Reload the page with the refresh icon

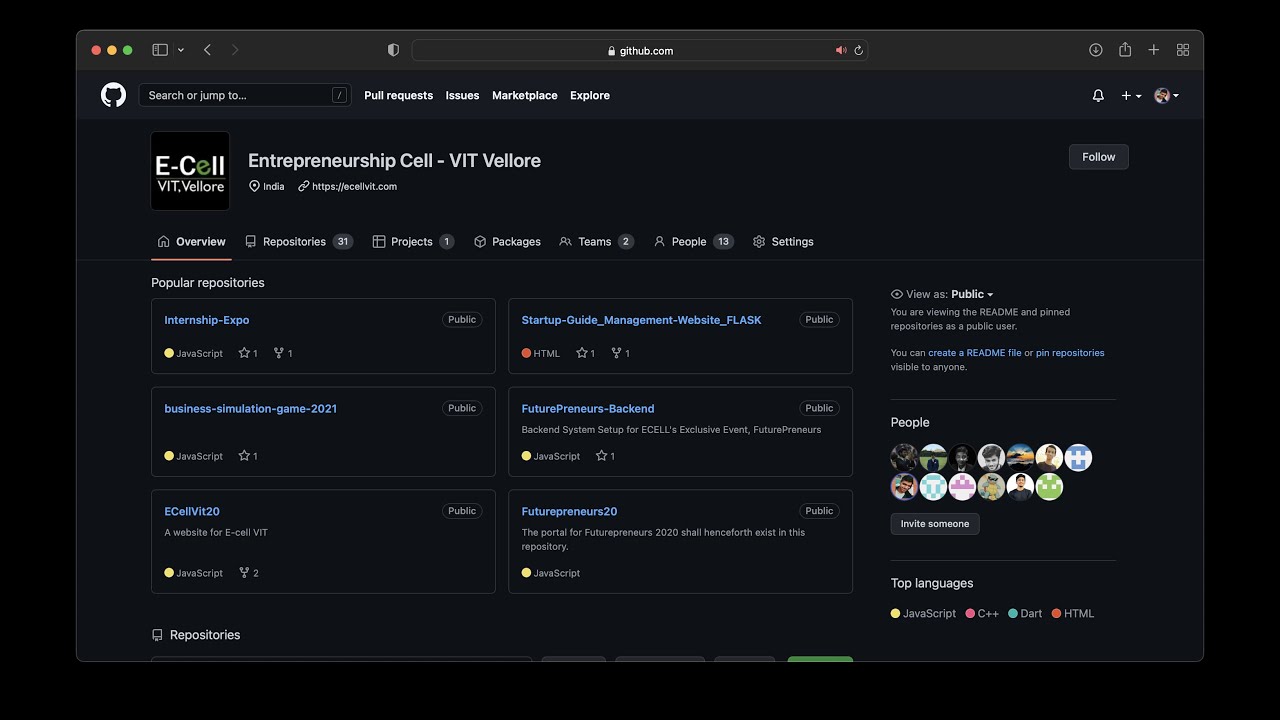[858, 50]
